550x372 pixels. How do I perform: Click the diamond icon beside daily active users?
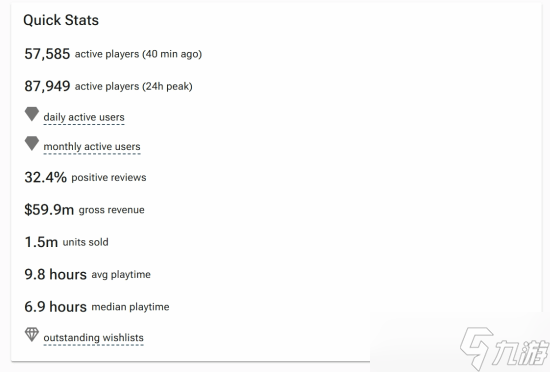[x=32, y=114]
